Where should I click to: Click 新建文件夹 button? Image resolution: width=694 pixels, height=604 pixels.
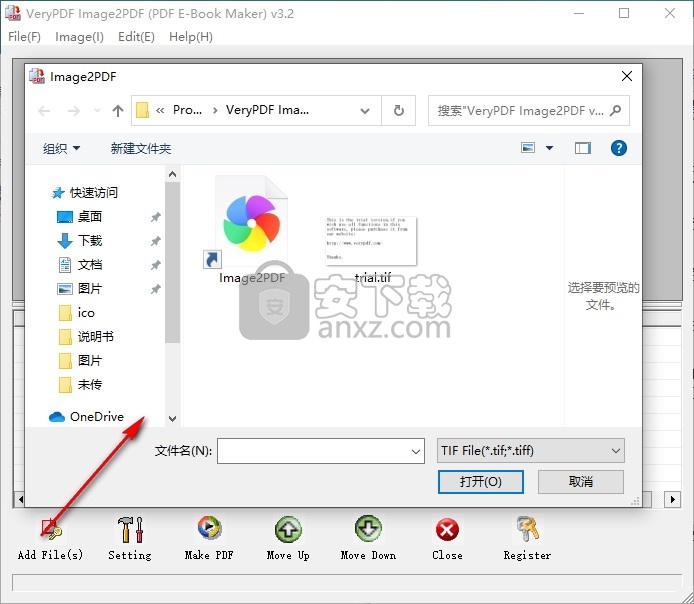click(141, 148)
